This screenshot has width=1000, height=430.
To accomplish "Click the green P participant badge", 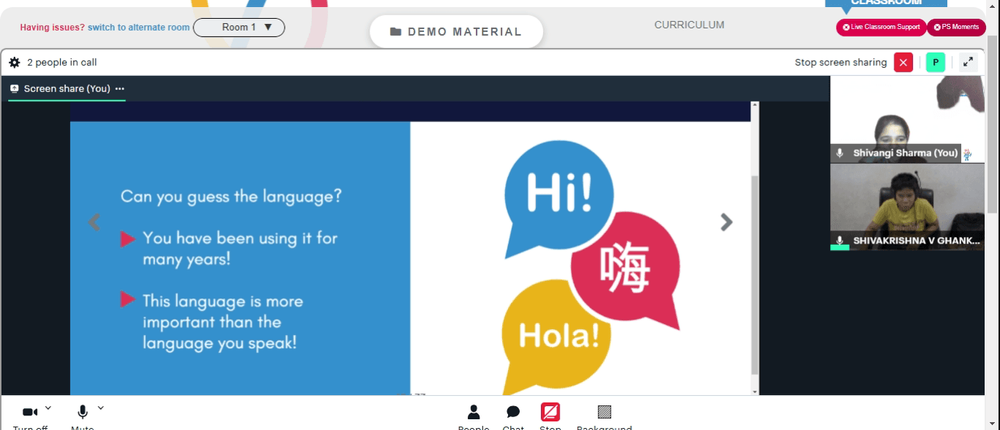I will click(x=936, y=63).
